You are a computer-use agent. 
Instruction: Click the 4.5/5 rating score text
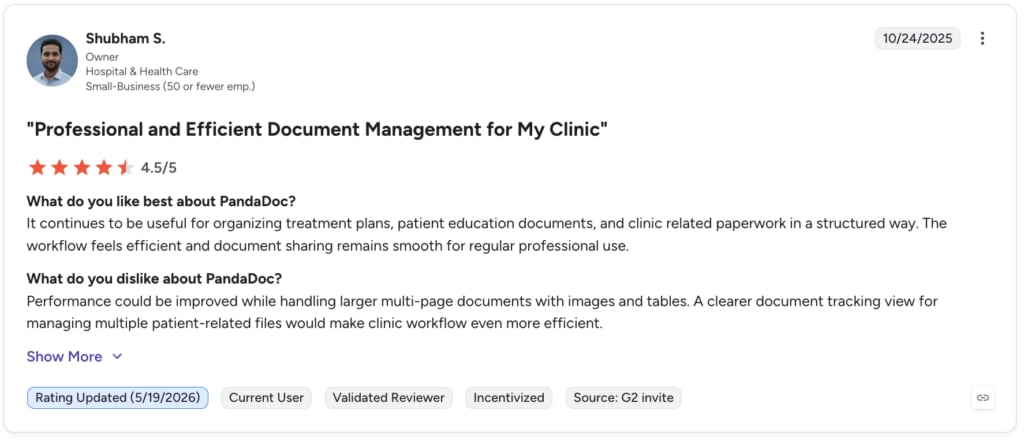(x=159, y=168)
